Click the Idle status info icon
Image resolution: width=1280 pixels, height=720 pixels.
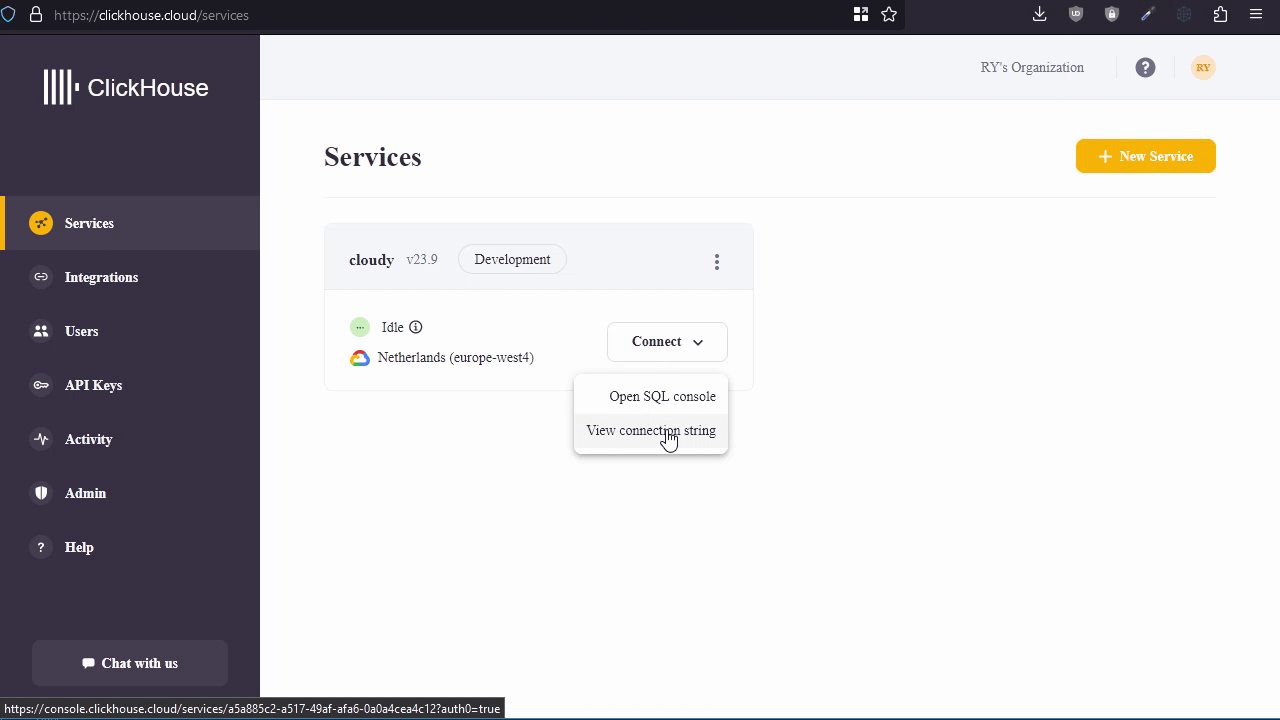416,327
